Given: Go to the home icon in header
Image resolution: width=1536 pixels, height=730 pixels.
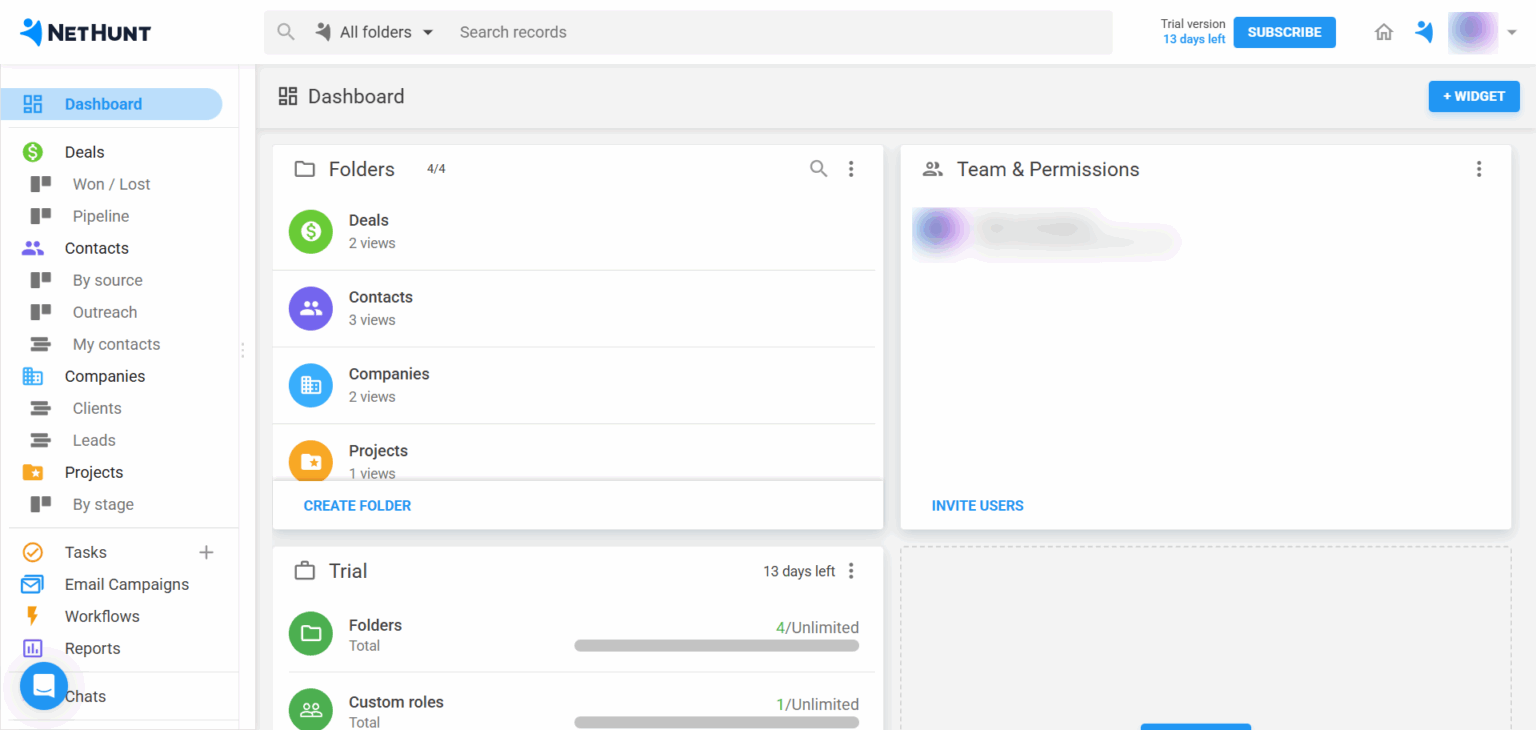Looking at the screenshot, I should tap(1384, 32).
